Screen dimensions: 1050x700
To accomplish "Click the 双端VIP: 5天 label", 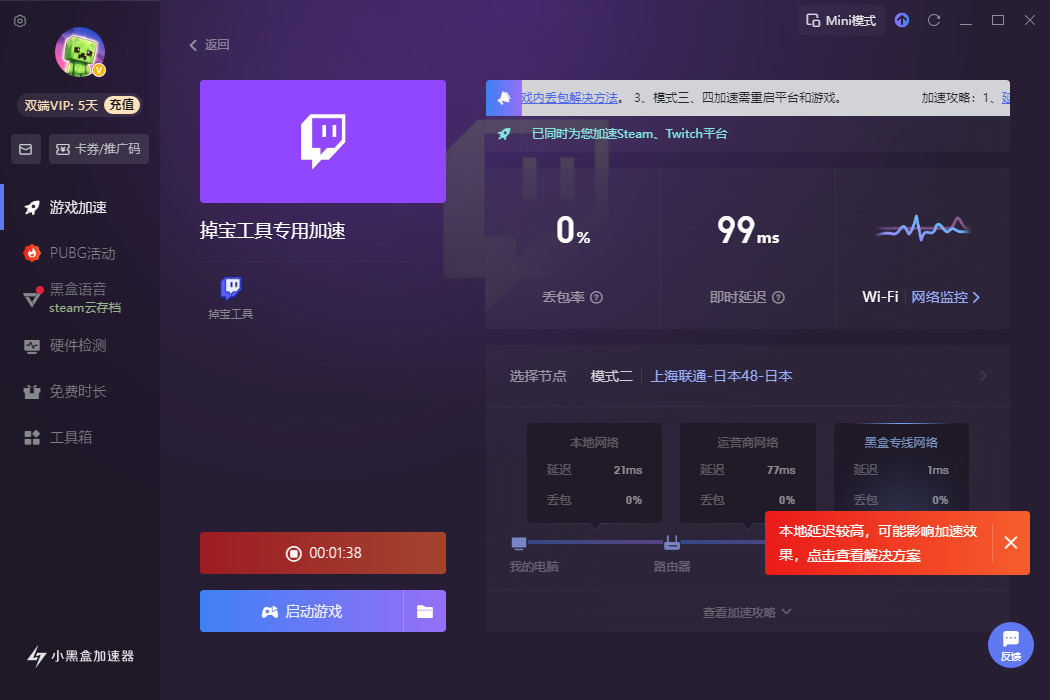I will pyautogui.click(x=61, y=105).
